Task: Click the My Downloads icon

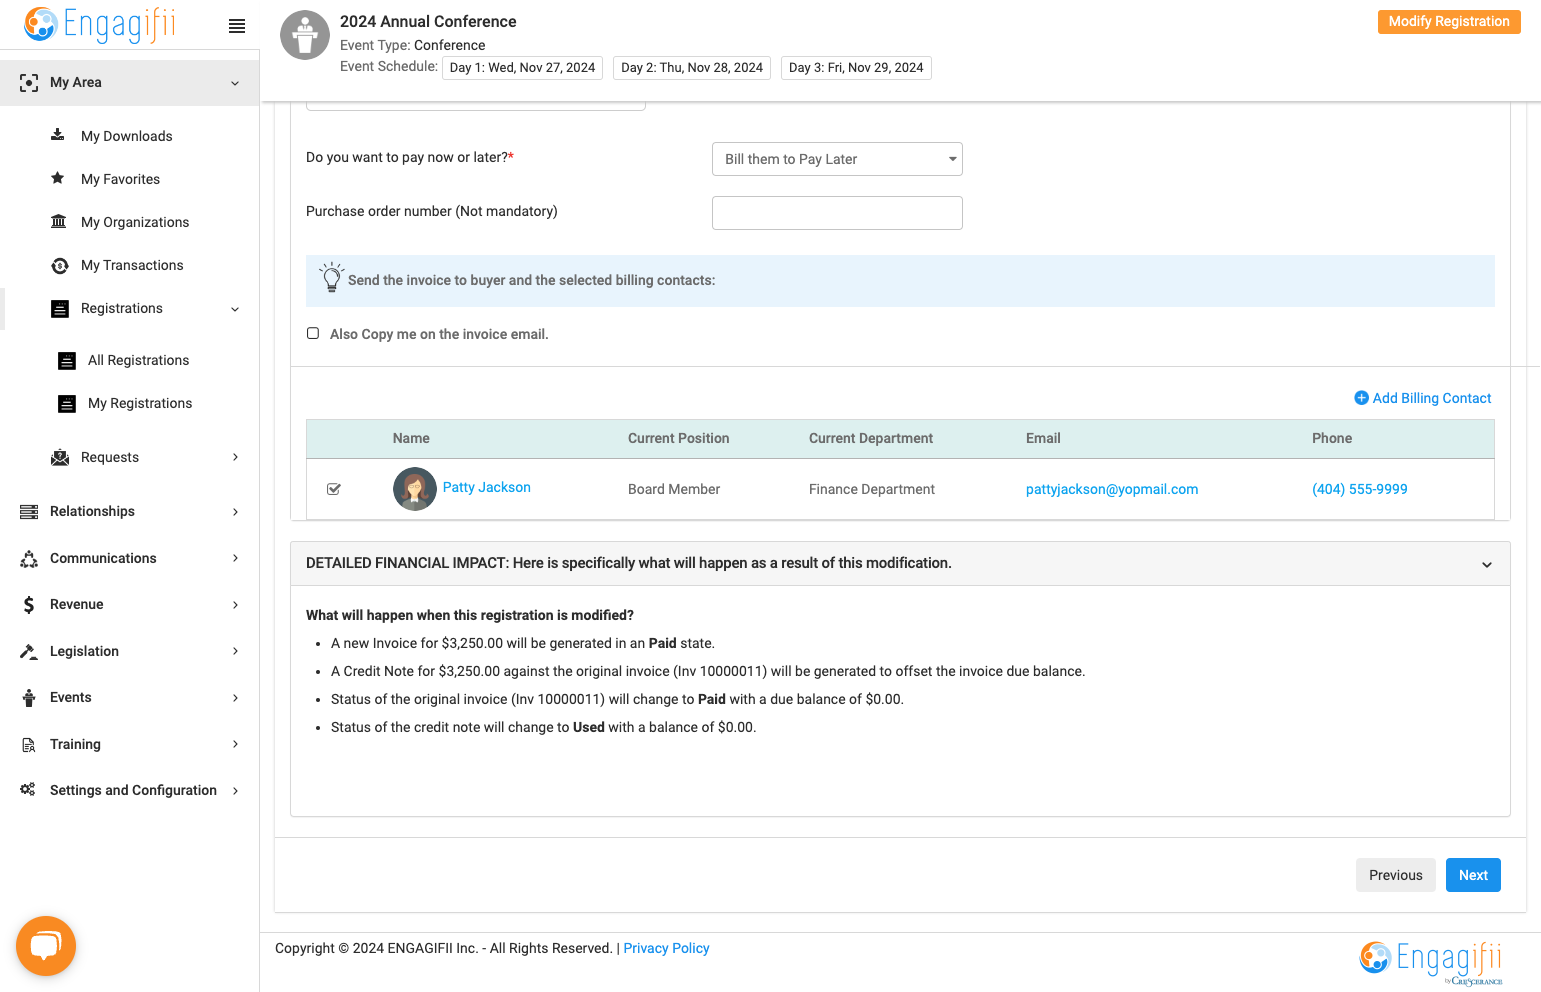Action: click(58, 135)
